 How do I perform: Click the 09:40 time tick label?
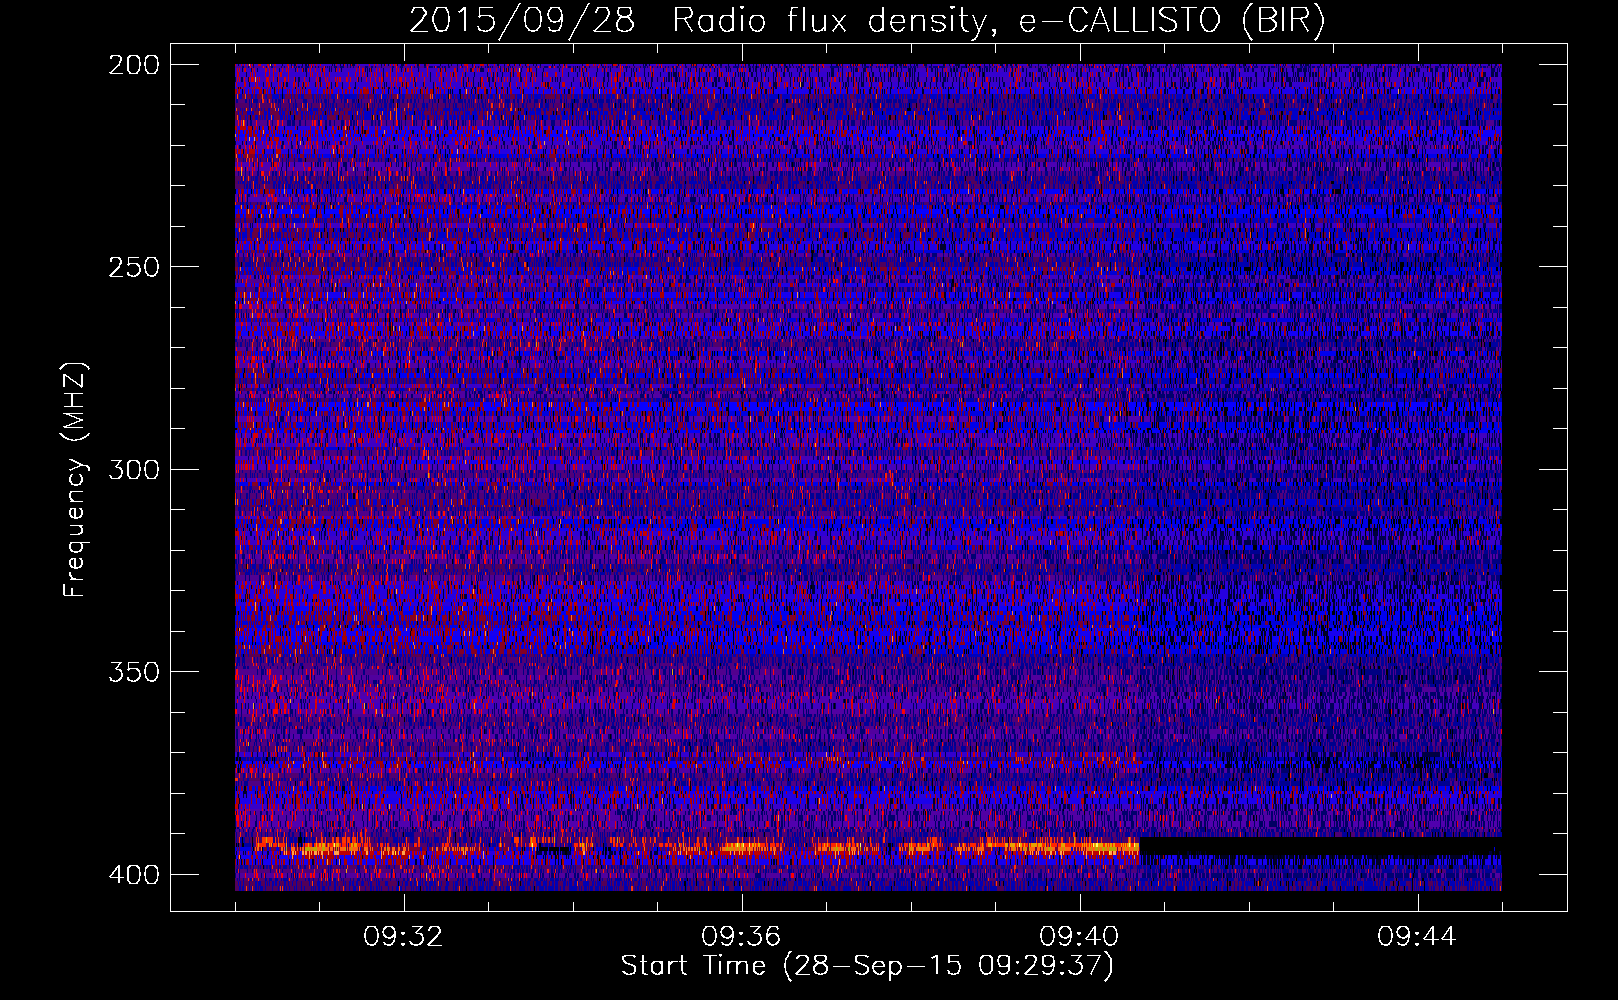coord(1080,937)
